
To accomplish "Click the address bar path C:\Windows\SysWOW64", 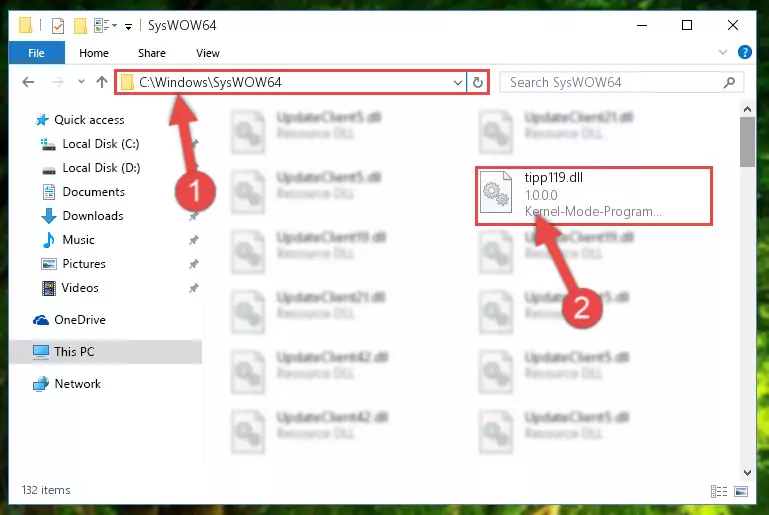I will [210, 82].
